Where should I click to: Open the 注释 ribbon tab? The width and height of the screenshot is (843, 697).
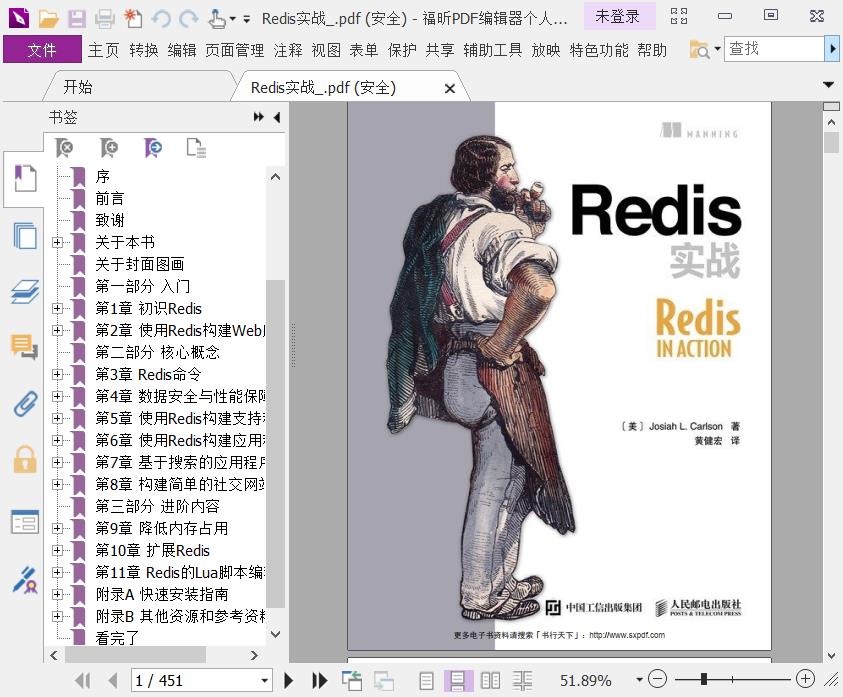click(x=288, y=50)
